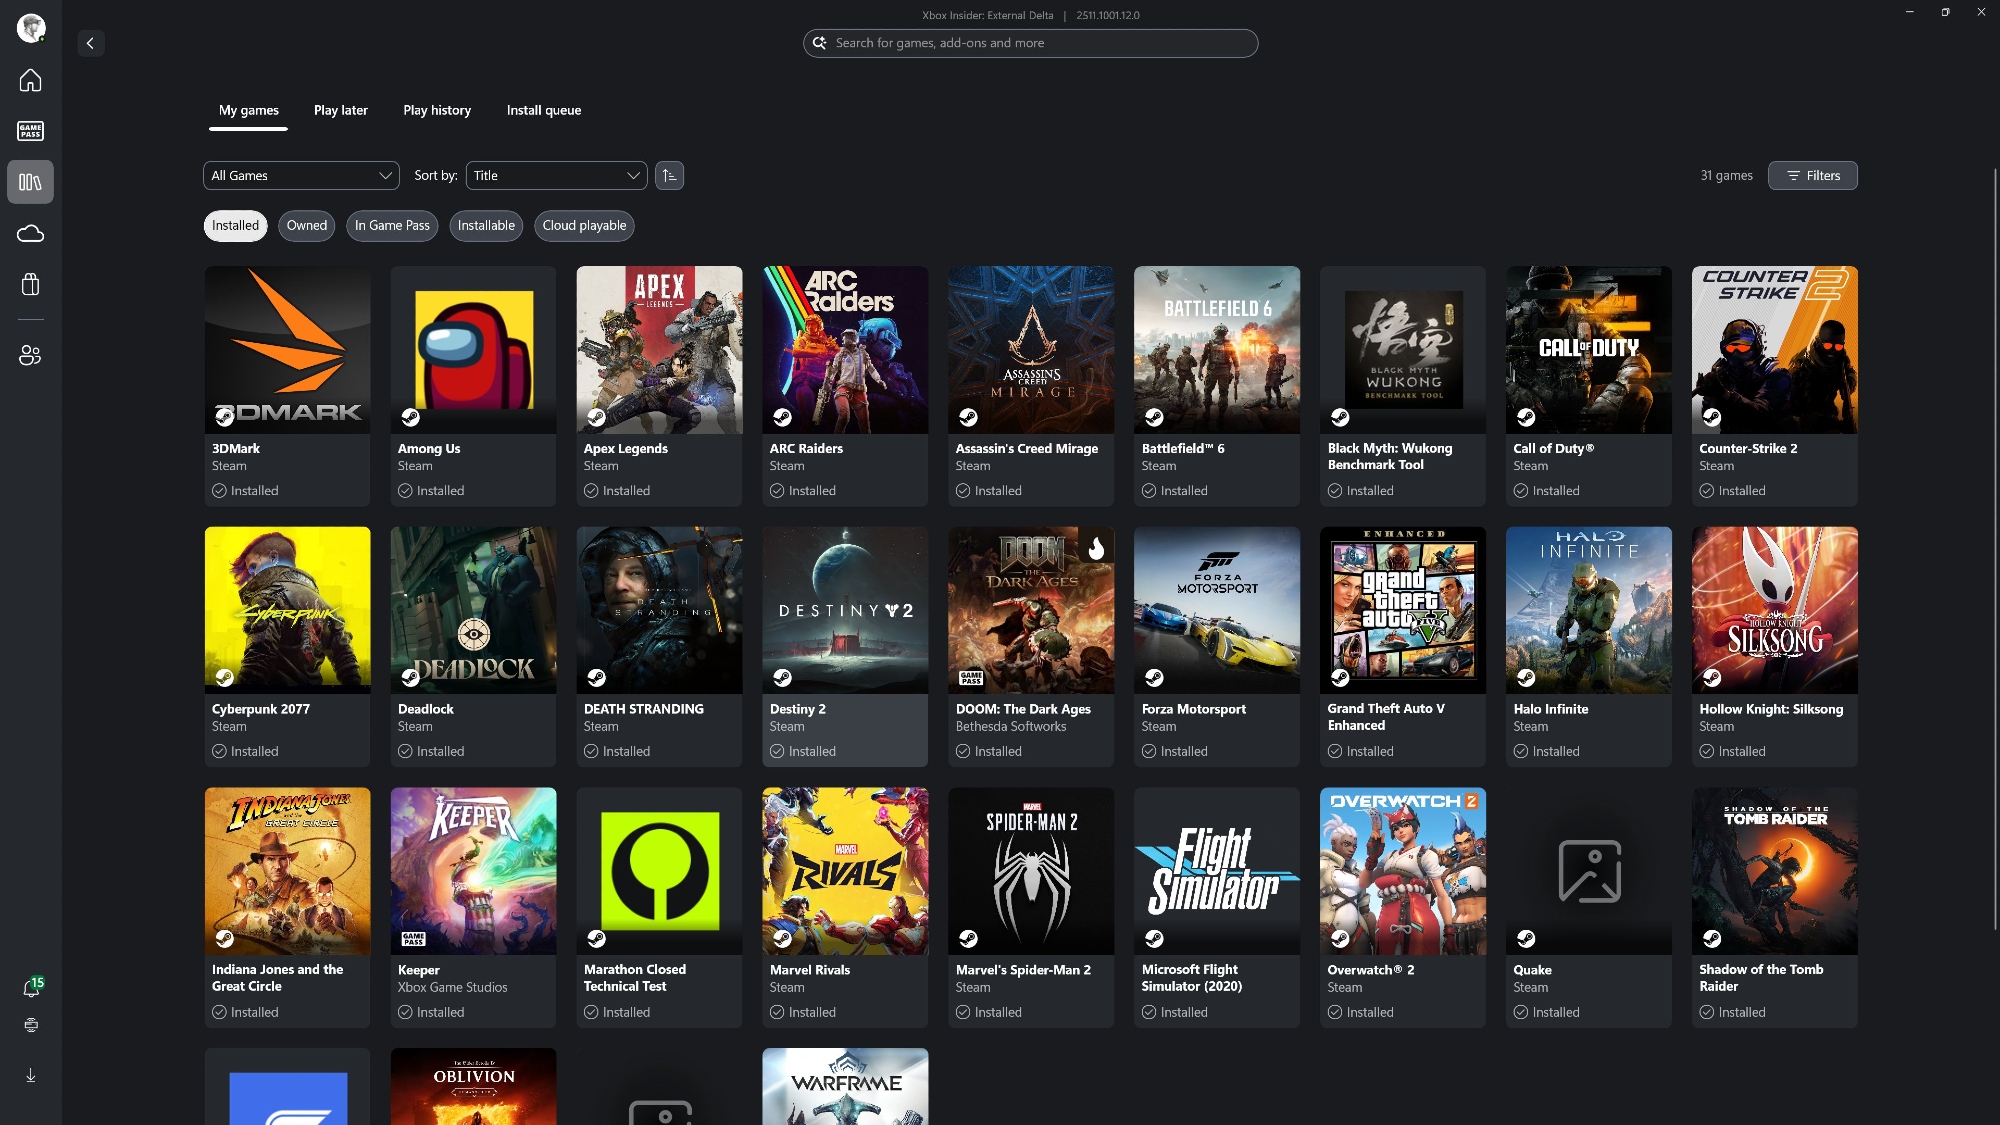2000x1125 pixels.
Task: Enable the Owned filter chip
Action: [x=306, y=226]
